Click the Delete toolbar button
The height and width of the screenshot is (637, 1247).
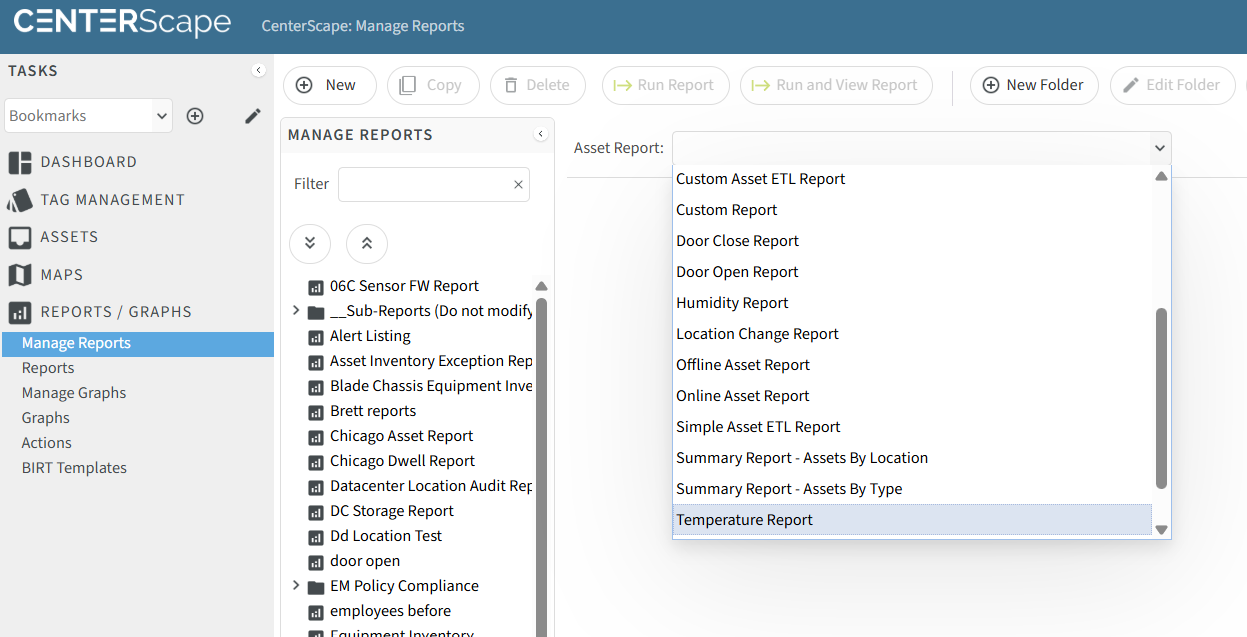click(537, 85)
